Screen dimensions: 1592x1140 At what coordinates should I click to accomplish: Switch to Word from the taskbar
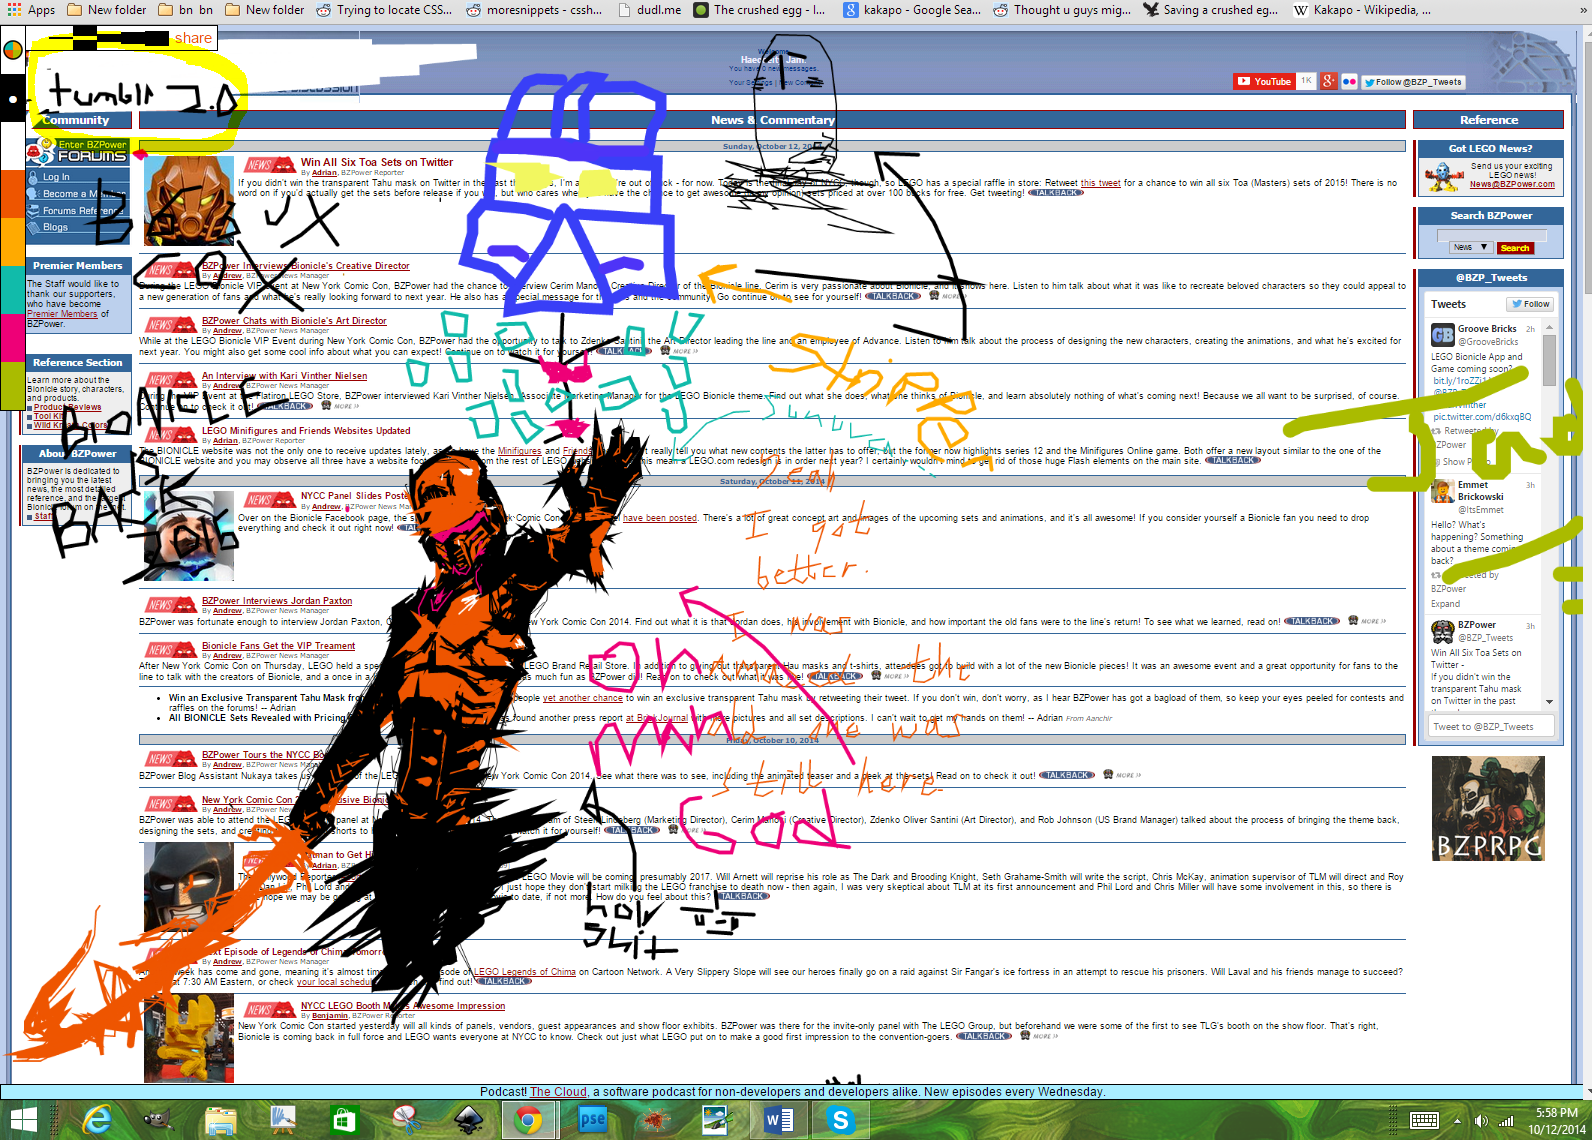779,1120
